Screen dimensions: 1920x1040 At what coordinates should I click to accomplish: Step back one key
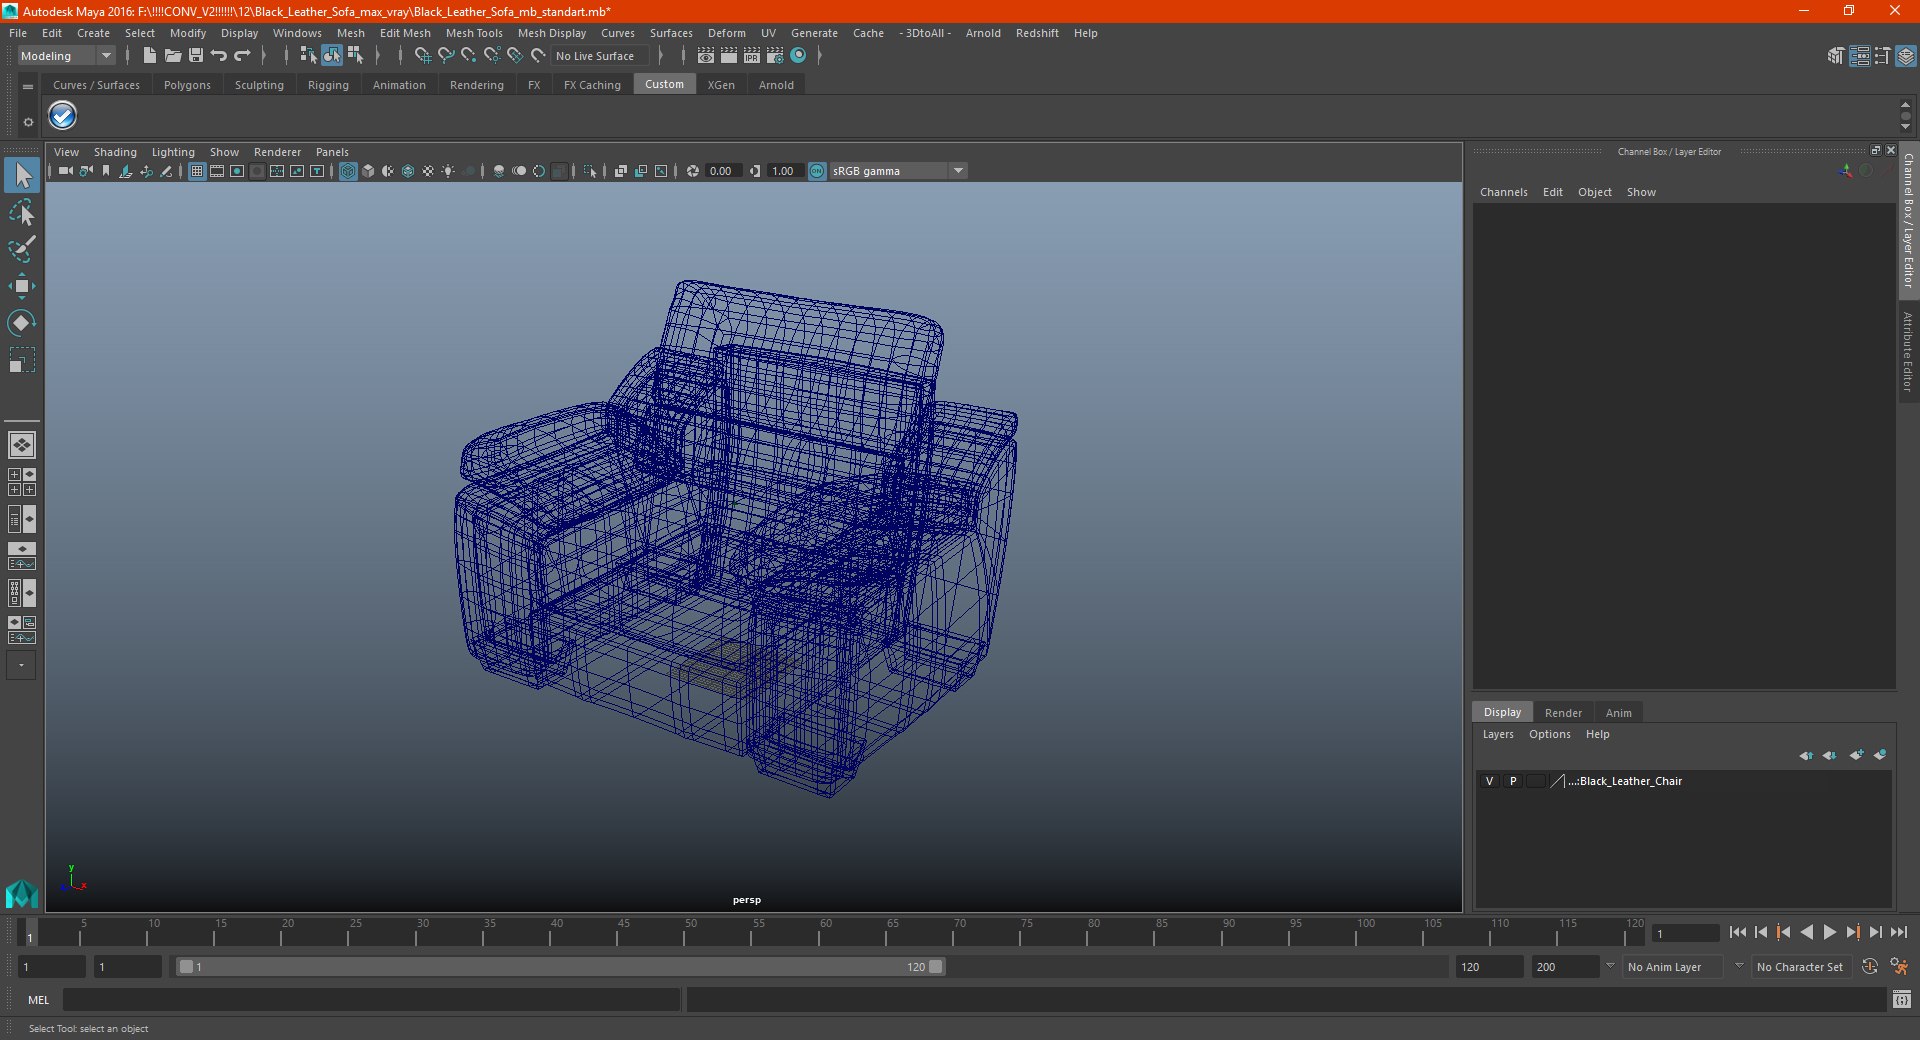click(1784, 932)
